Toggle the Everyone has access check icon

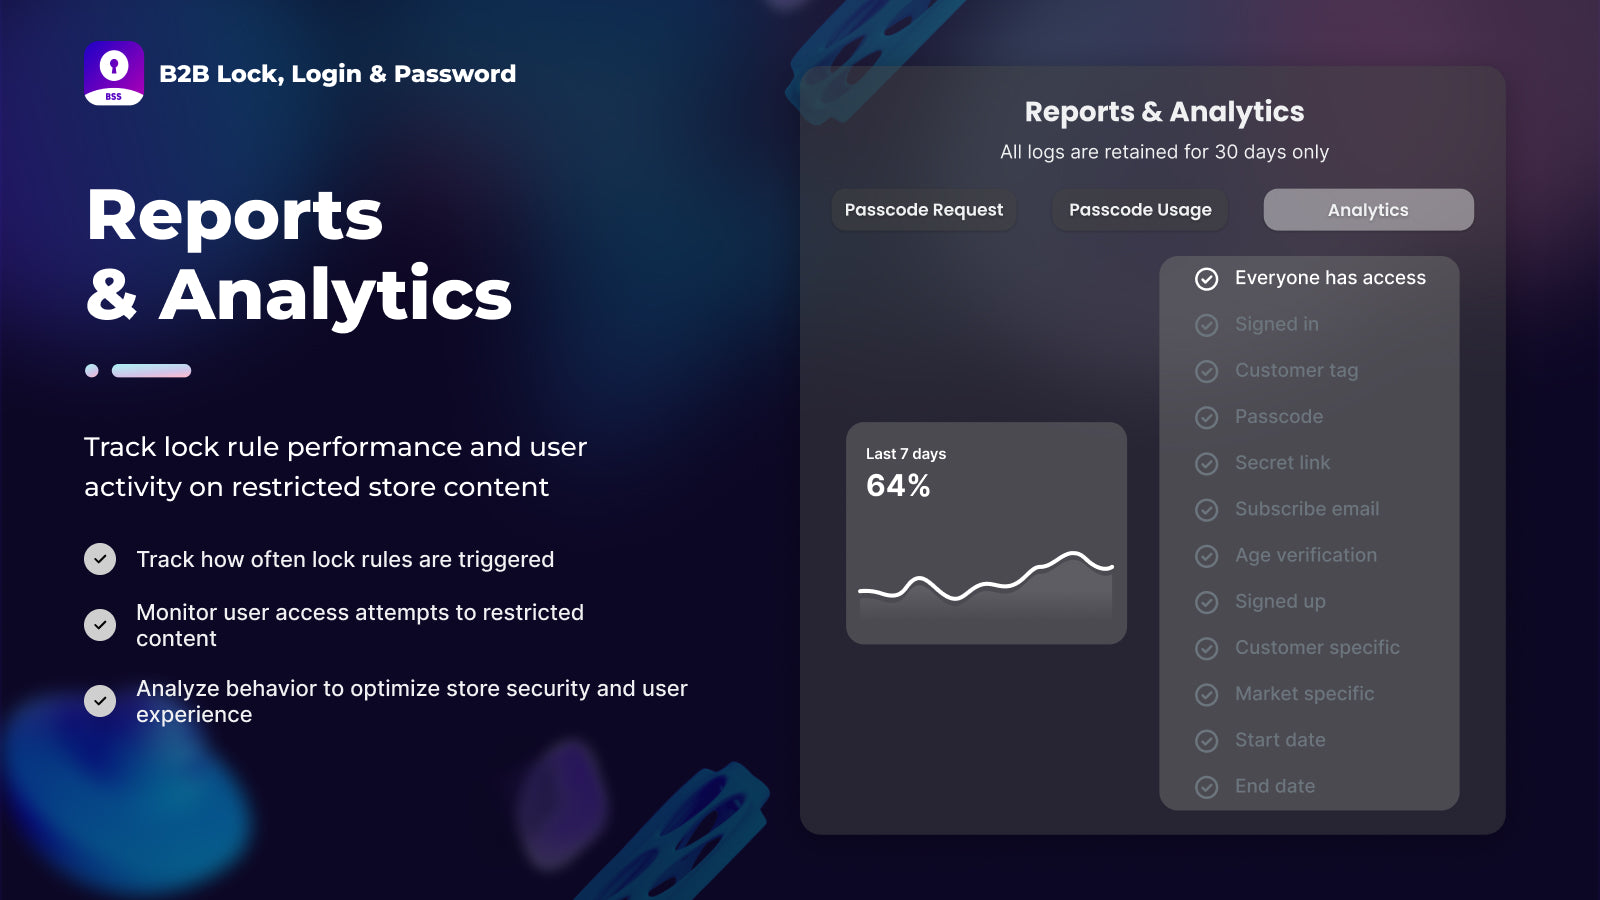(1207, 279)
